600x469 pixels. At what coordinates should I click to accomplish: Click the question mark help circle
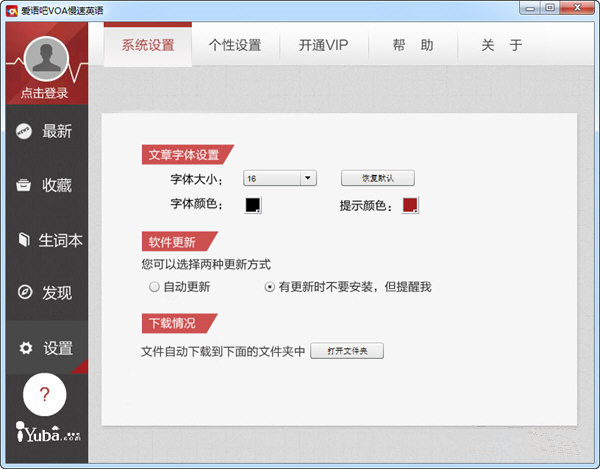pos(44,394)
